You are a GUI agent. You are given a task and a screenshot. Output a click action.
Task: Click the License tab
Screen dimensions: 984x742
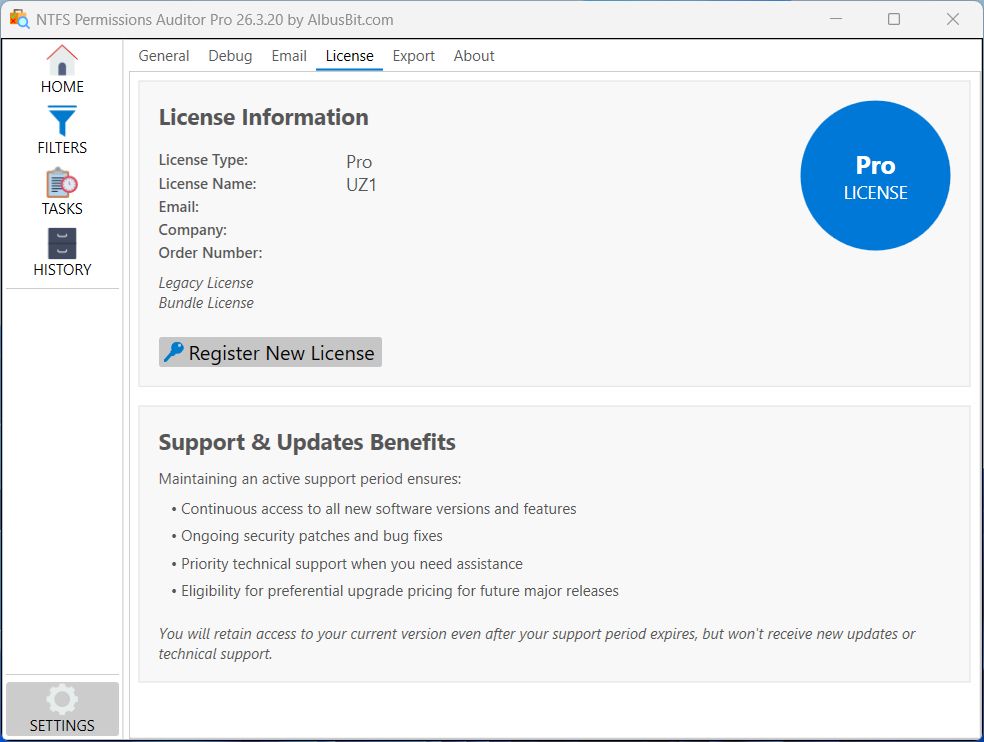[x=349, y=56]
